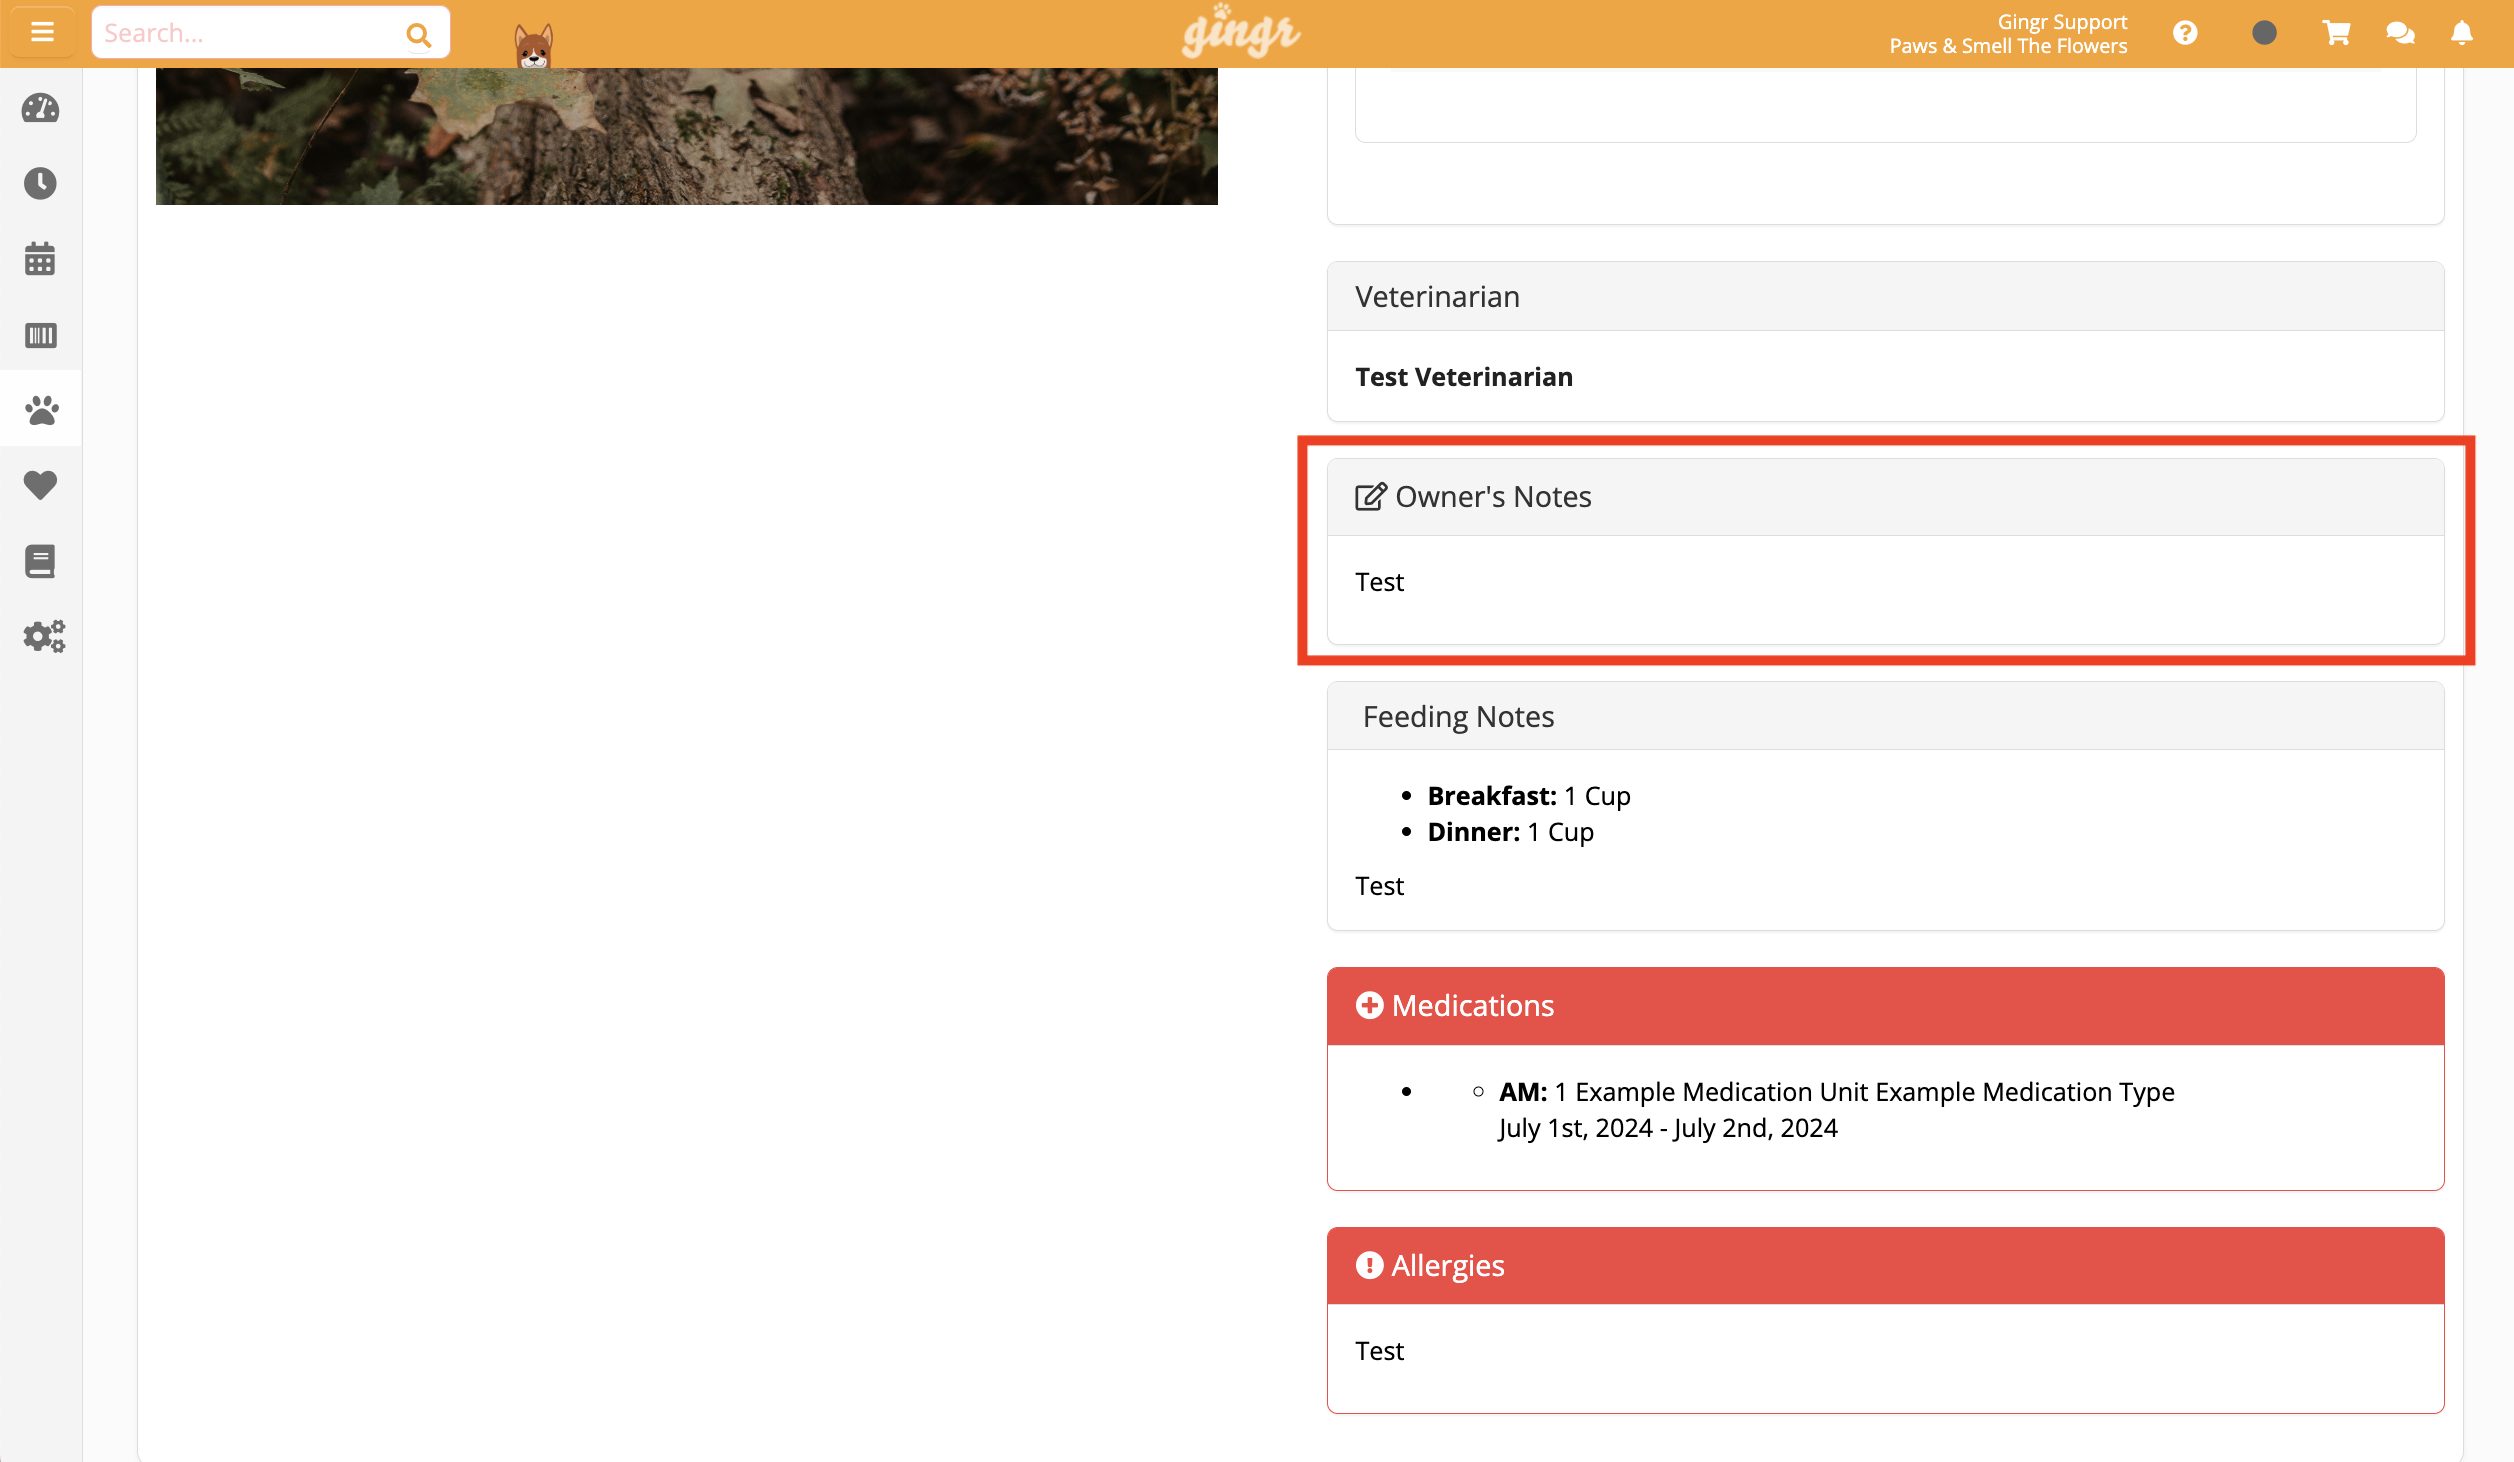The width and height of the screenshot is (2514, 1462).
Task: Click the Owner's Notes header
Action: tap(1886, 497)
